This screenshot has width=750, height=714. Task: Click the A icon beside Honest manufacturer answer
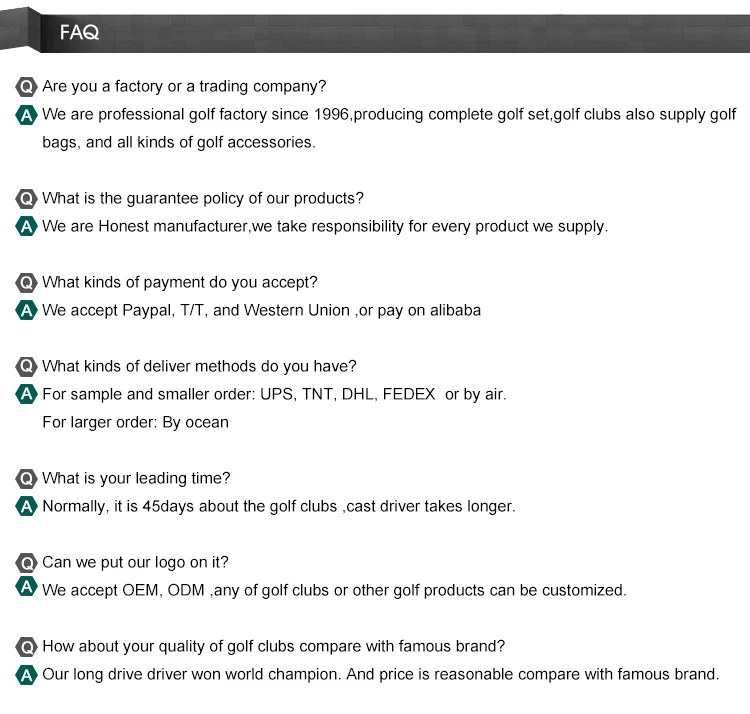point(27,226)
